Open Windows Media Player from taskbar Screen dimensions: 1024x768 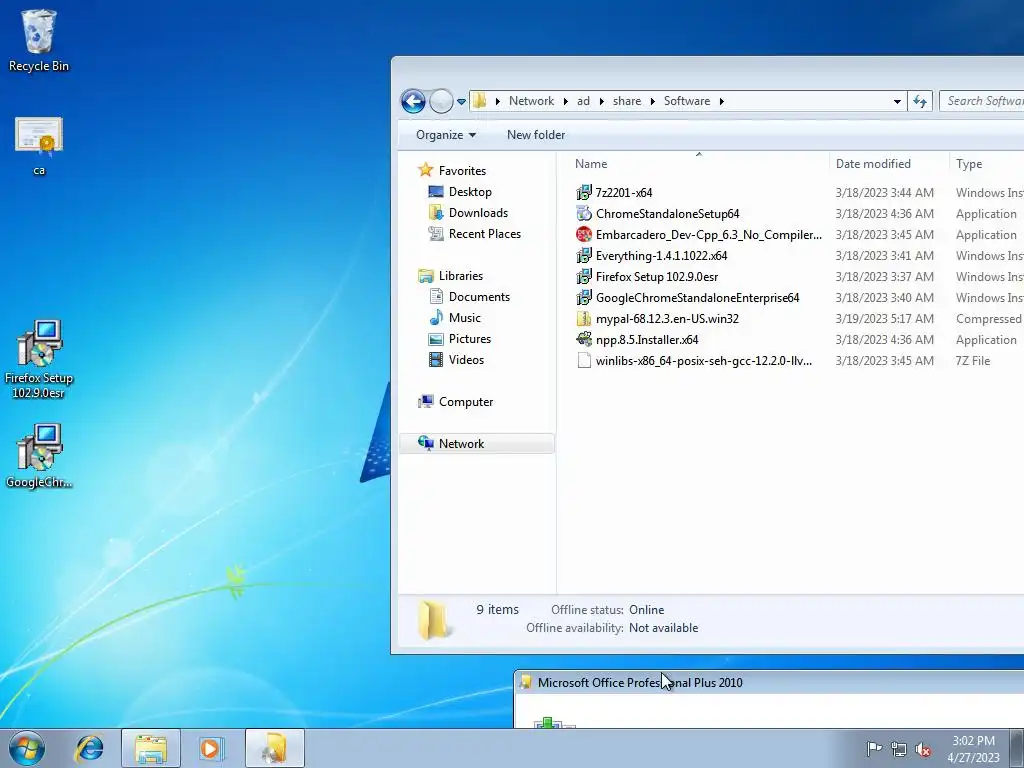pyautogui.click(x=211, y=748)
